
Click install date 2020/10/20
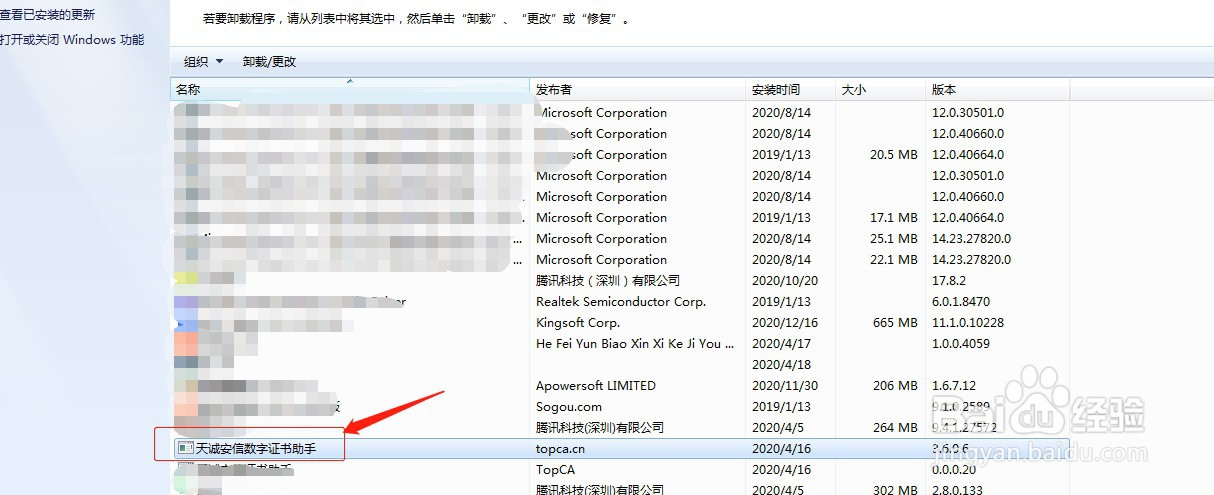tap(785, 281)
